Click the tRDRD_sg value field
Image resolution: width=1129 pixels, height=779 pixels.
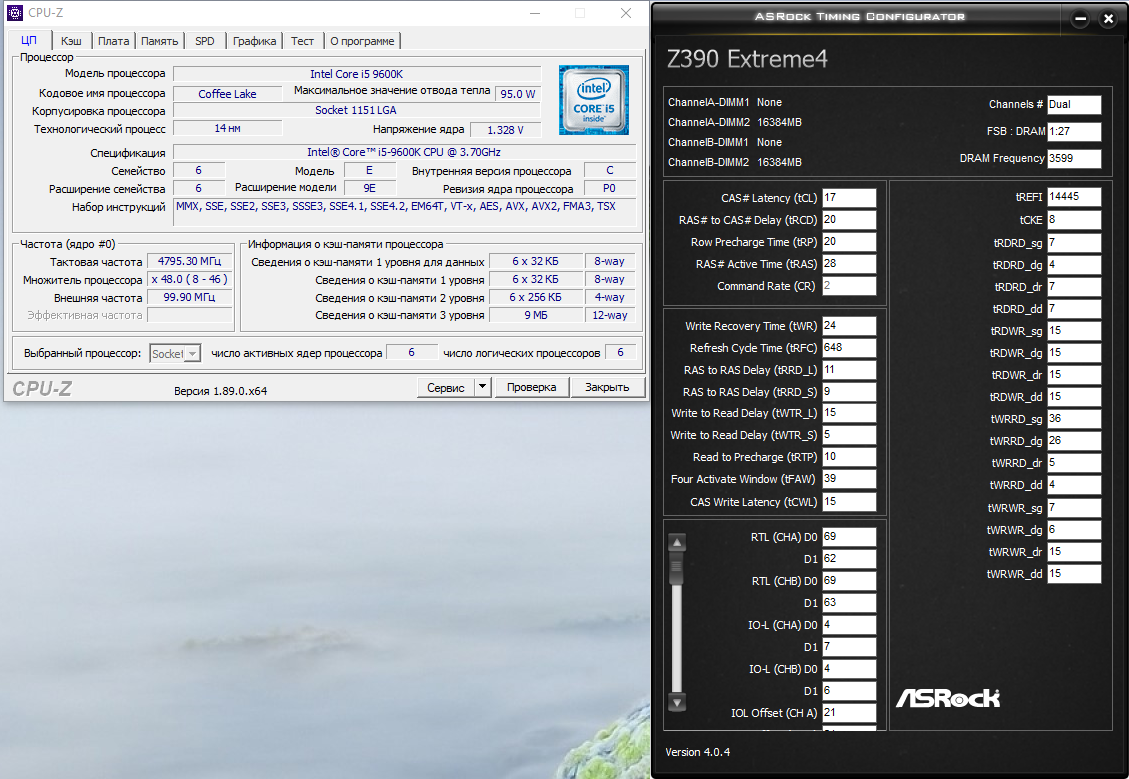click(1074, 243)
